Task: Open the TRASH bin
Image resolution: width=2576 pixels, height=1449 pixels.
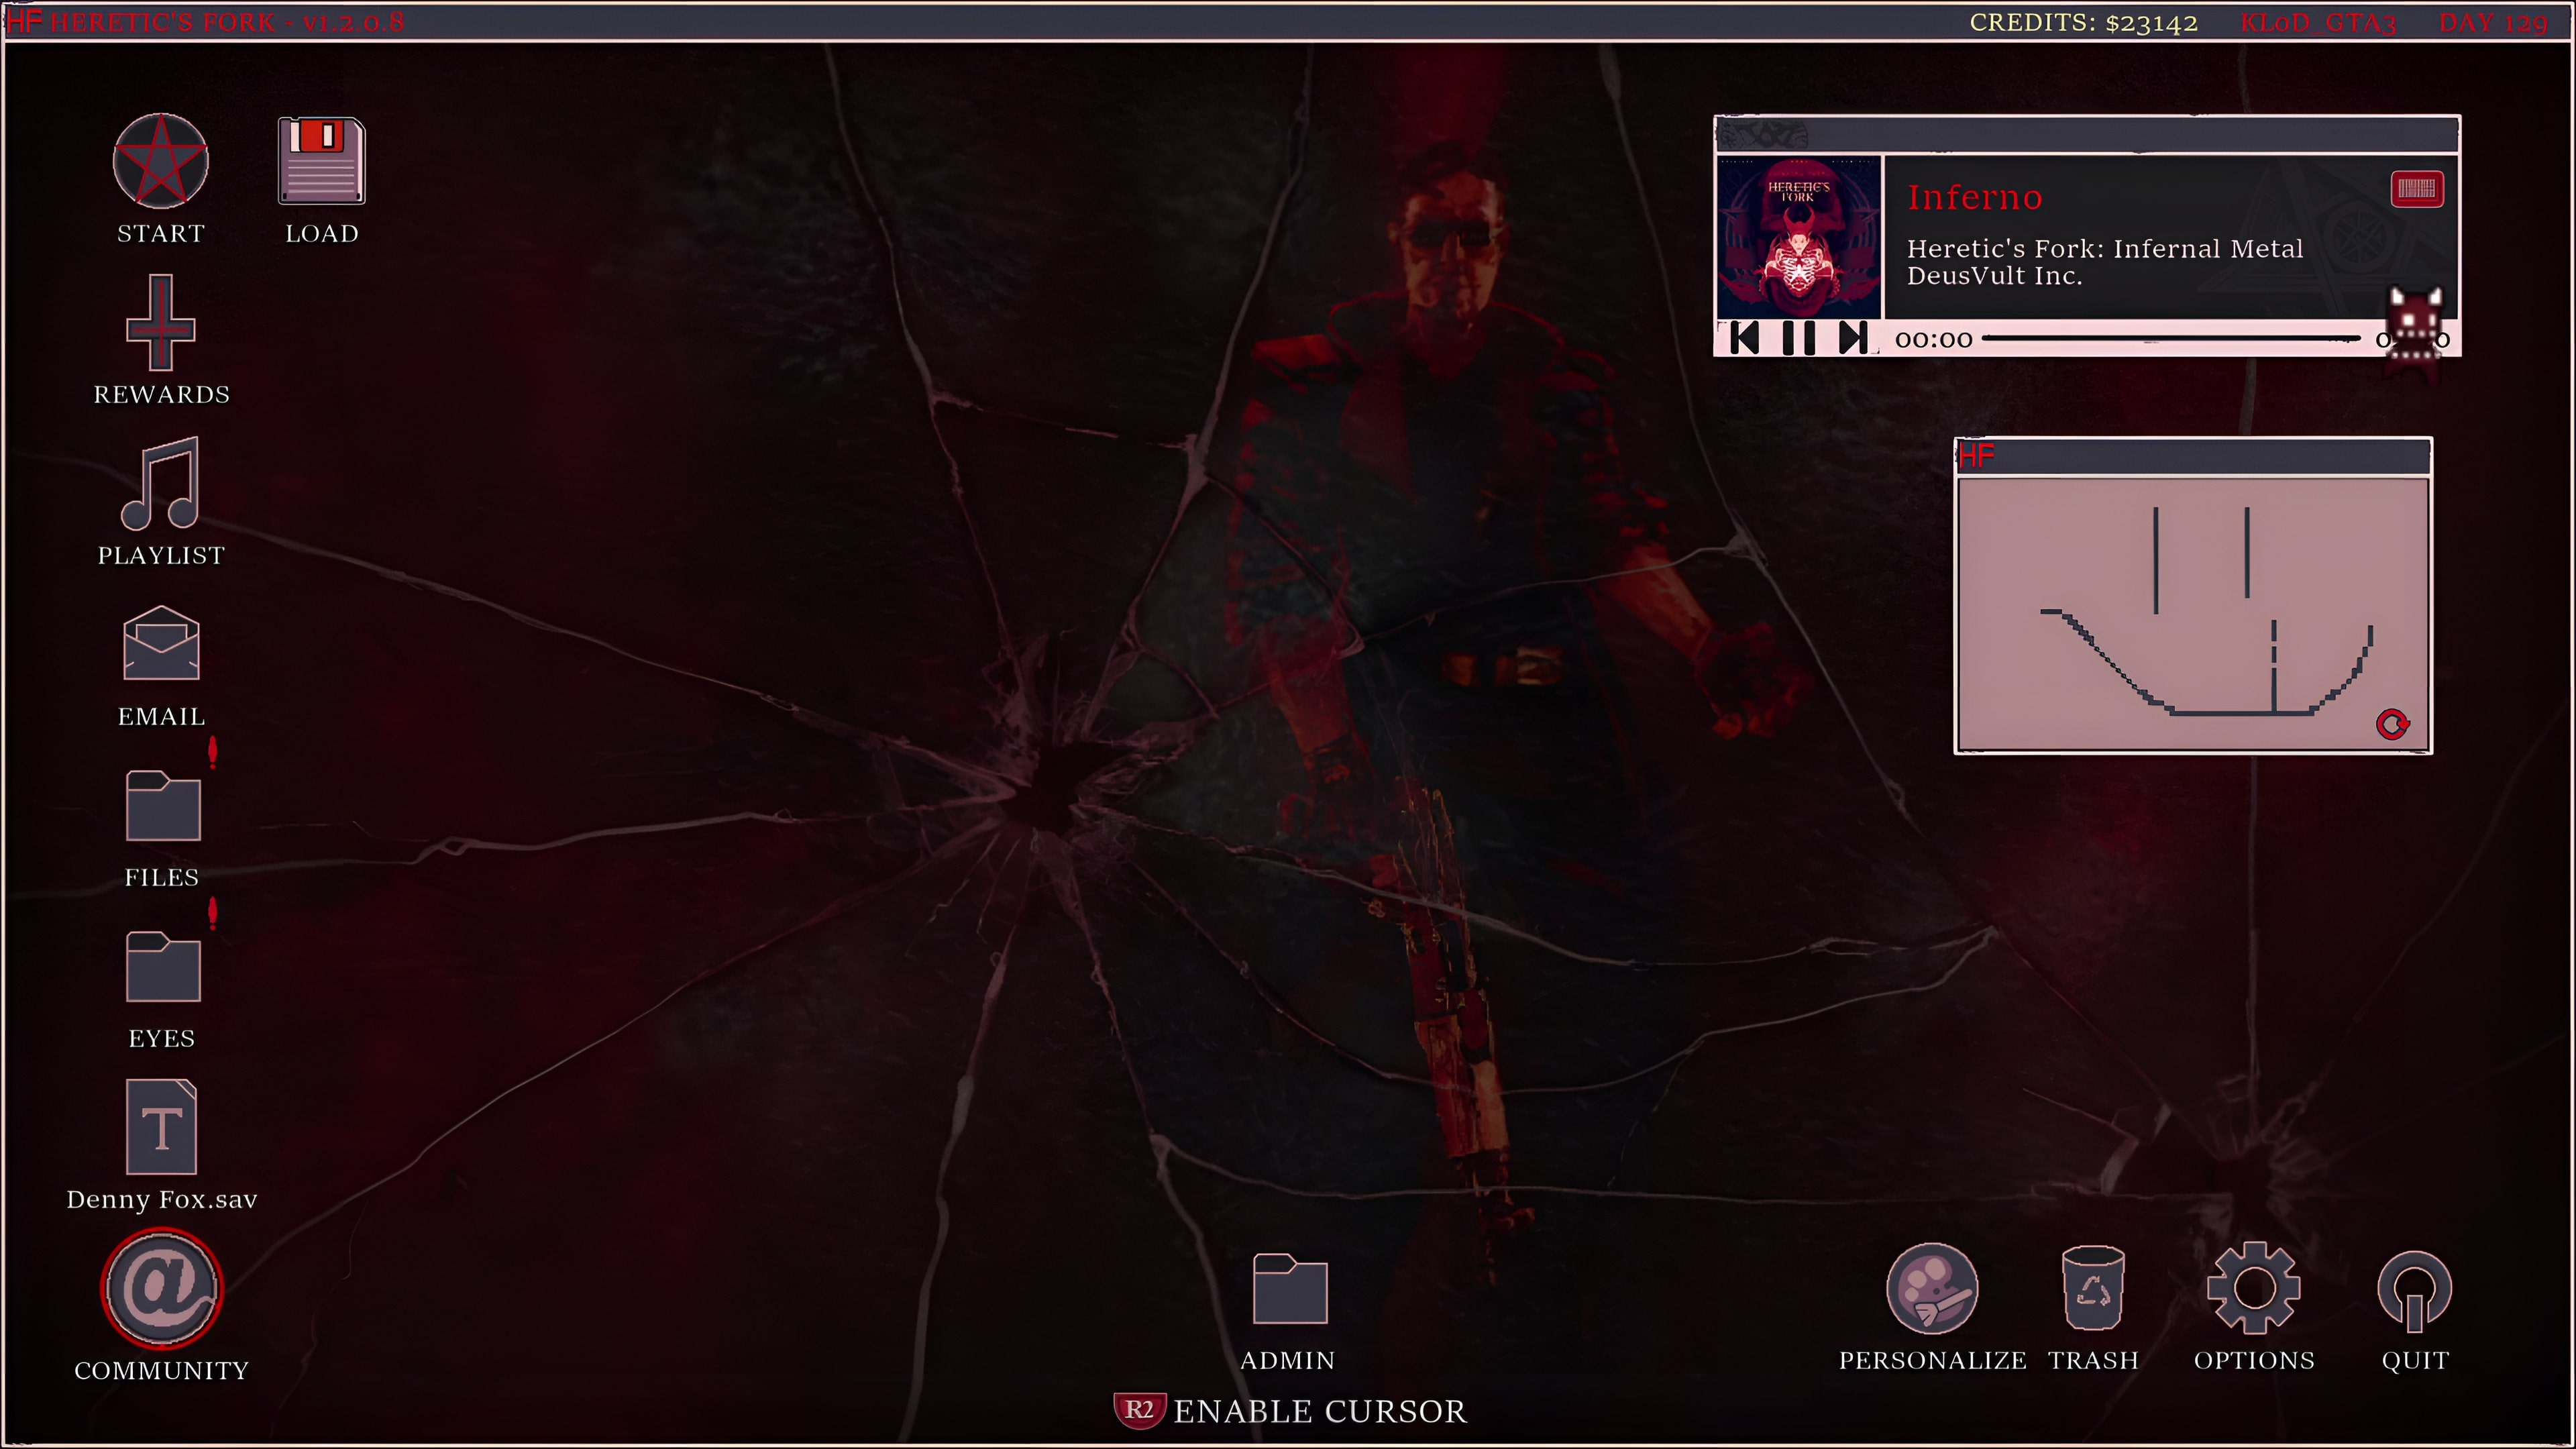Action: click(2092, 1289)
